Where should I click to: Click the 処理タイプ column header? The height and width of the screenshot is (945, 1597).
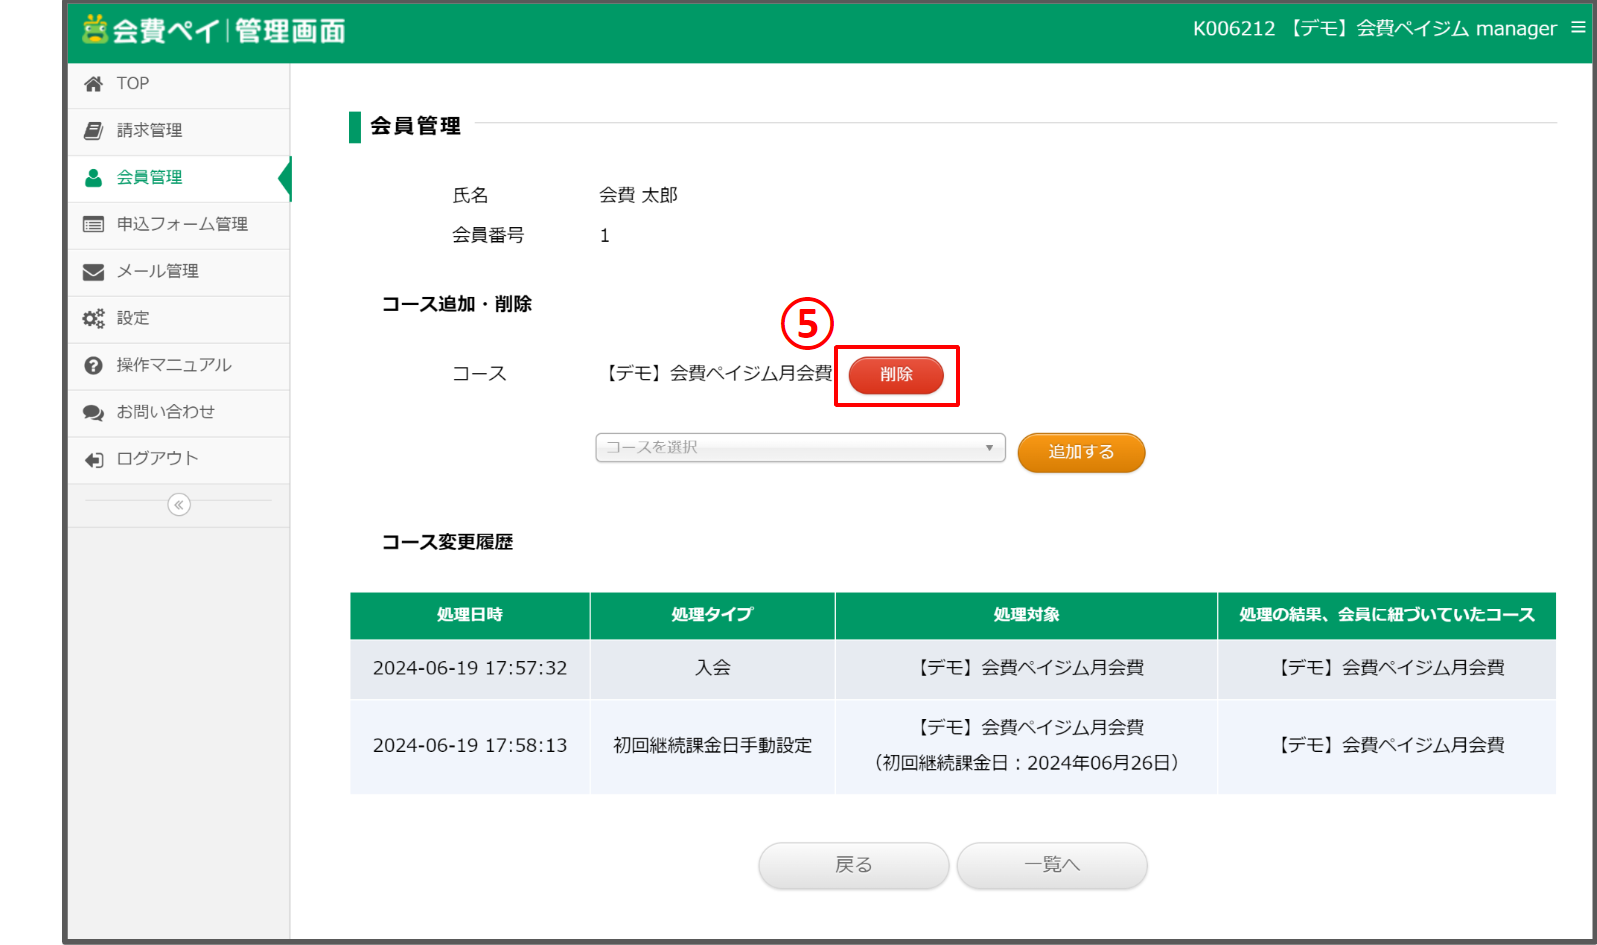pos(712,615)
